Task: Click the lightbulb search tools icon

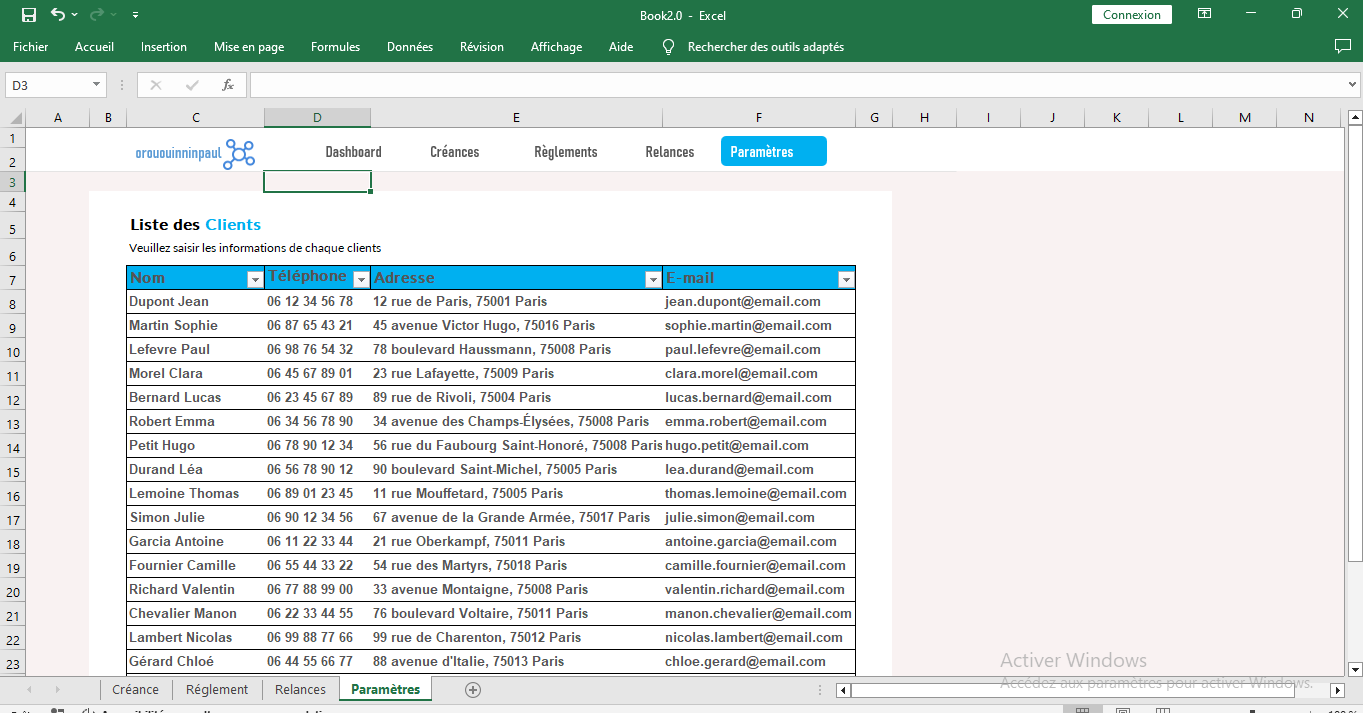Action: click(x=669, y=47)
